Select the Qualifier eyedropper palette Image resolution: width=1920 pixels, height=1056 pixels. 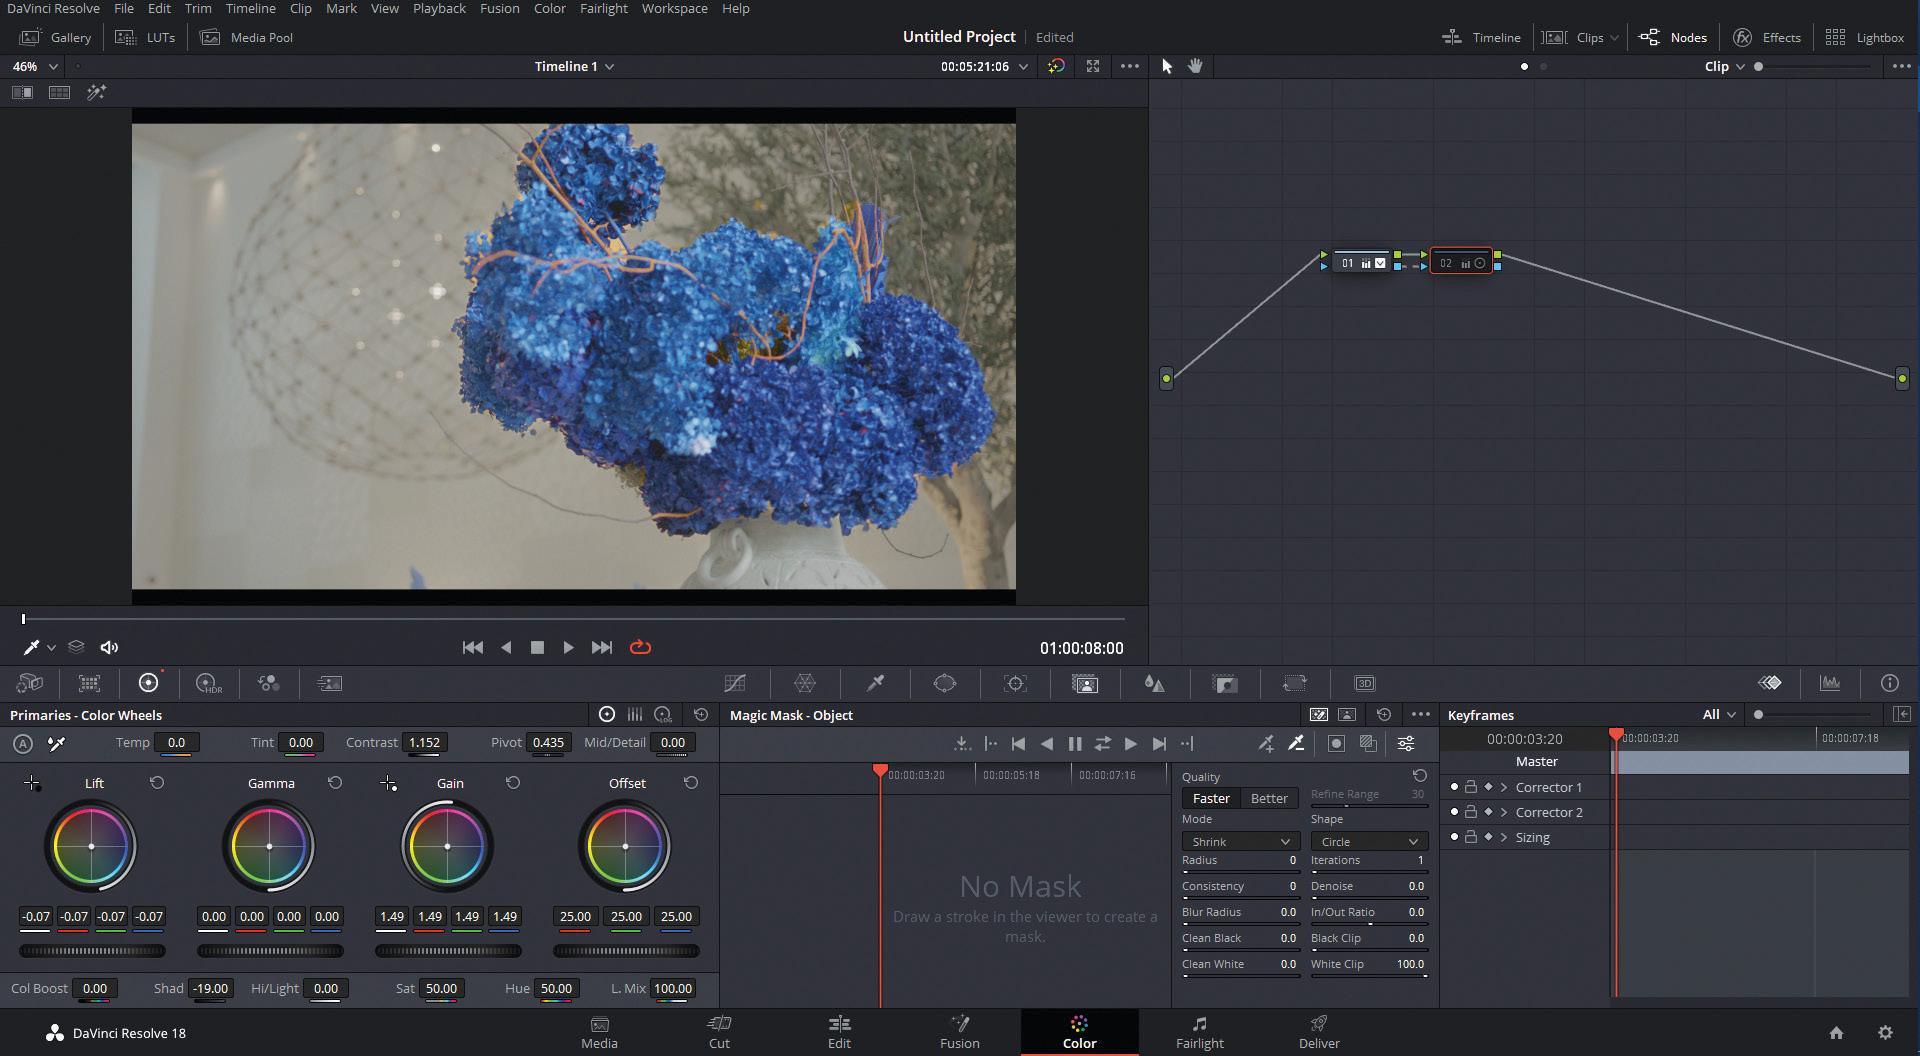875,684
